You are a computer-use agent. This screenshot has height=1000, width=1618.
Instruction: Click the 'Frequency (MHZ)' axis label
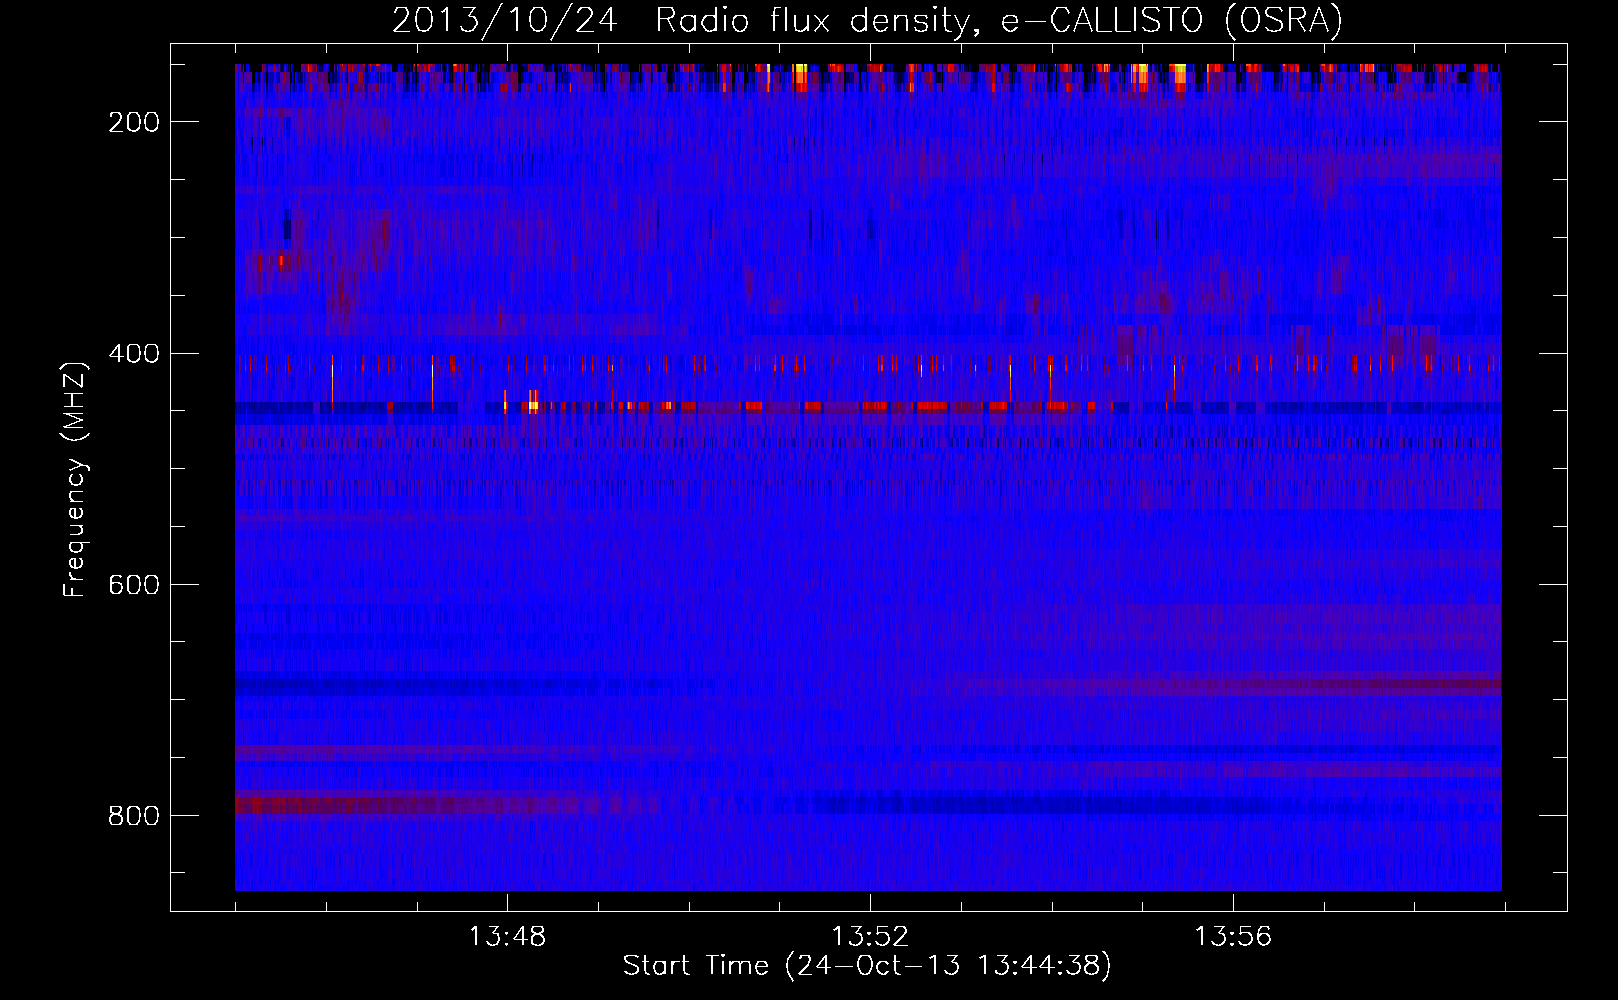[x=75, y=480]
